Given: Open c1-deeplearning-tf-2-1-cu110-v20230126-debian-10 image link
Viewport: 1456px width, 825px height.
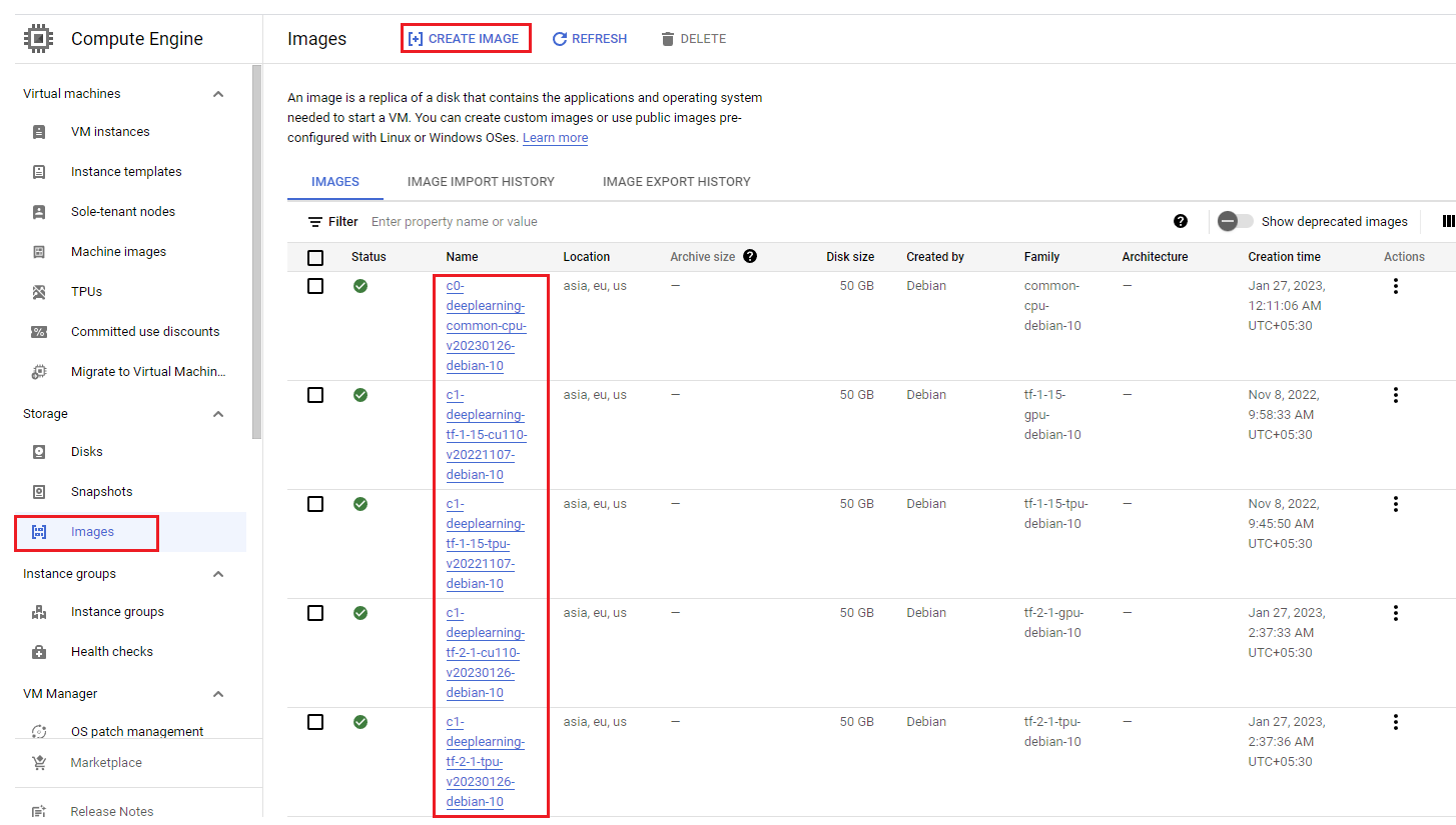Looking at the screenshot, I should [x=486, y=653].
